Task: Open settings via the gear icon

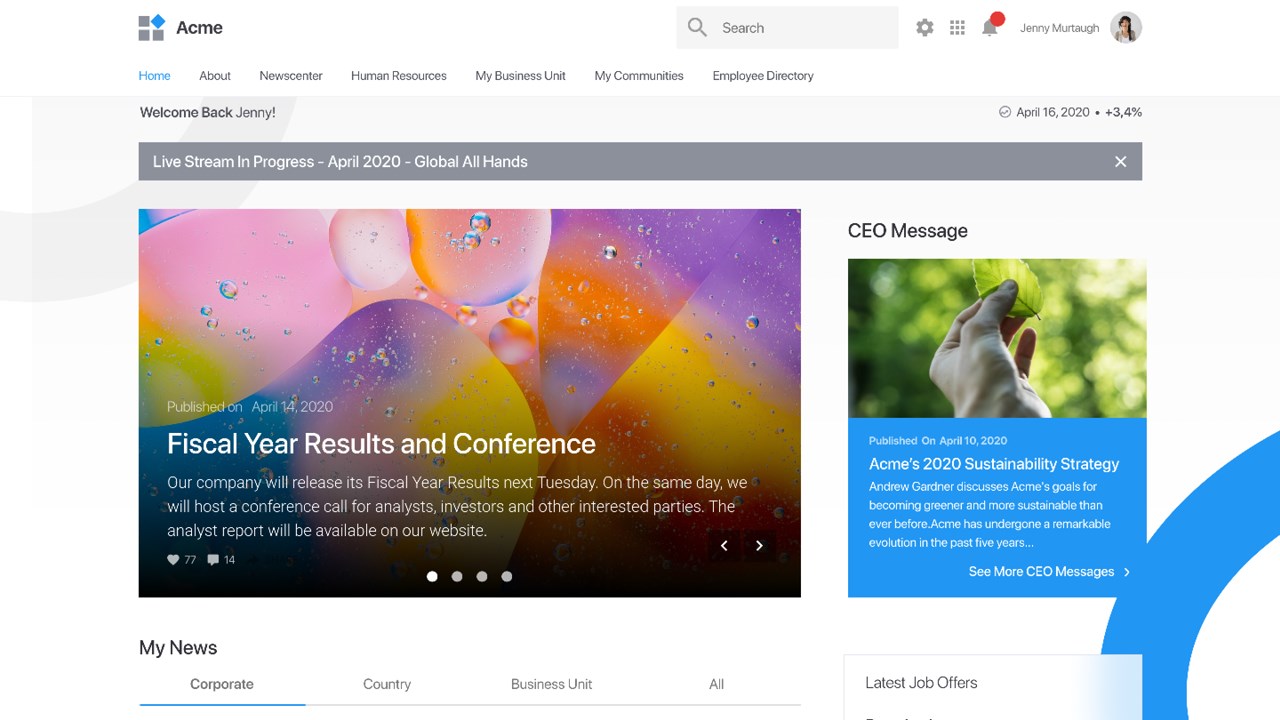Action: [925, 28]
